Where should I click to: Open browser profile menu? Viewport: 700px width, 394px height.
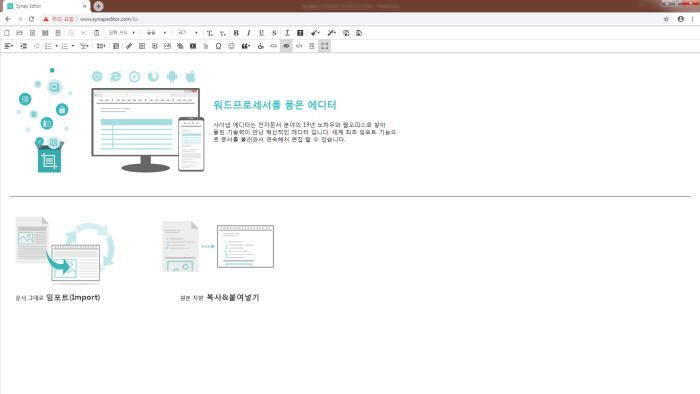click(x=680, y=19)
